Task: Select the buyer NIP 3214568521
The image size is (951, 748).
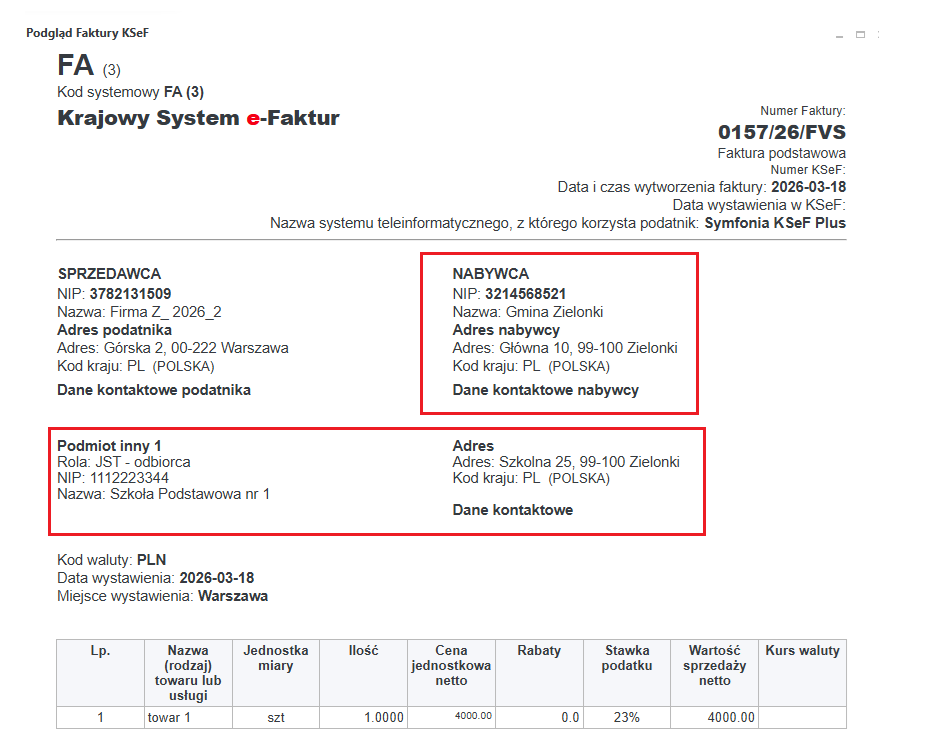Action: point(525,293)
